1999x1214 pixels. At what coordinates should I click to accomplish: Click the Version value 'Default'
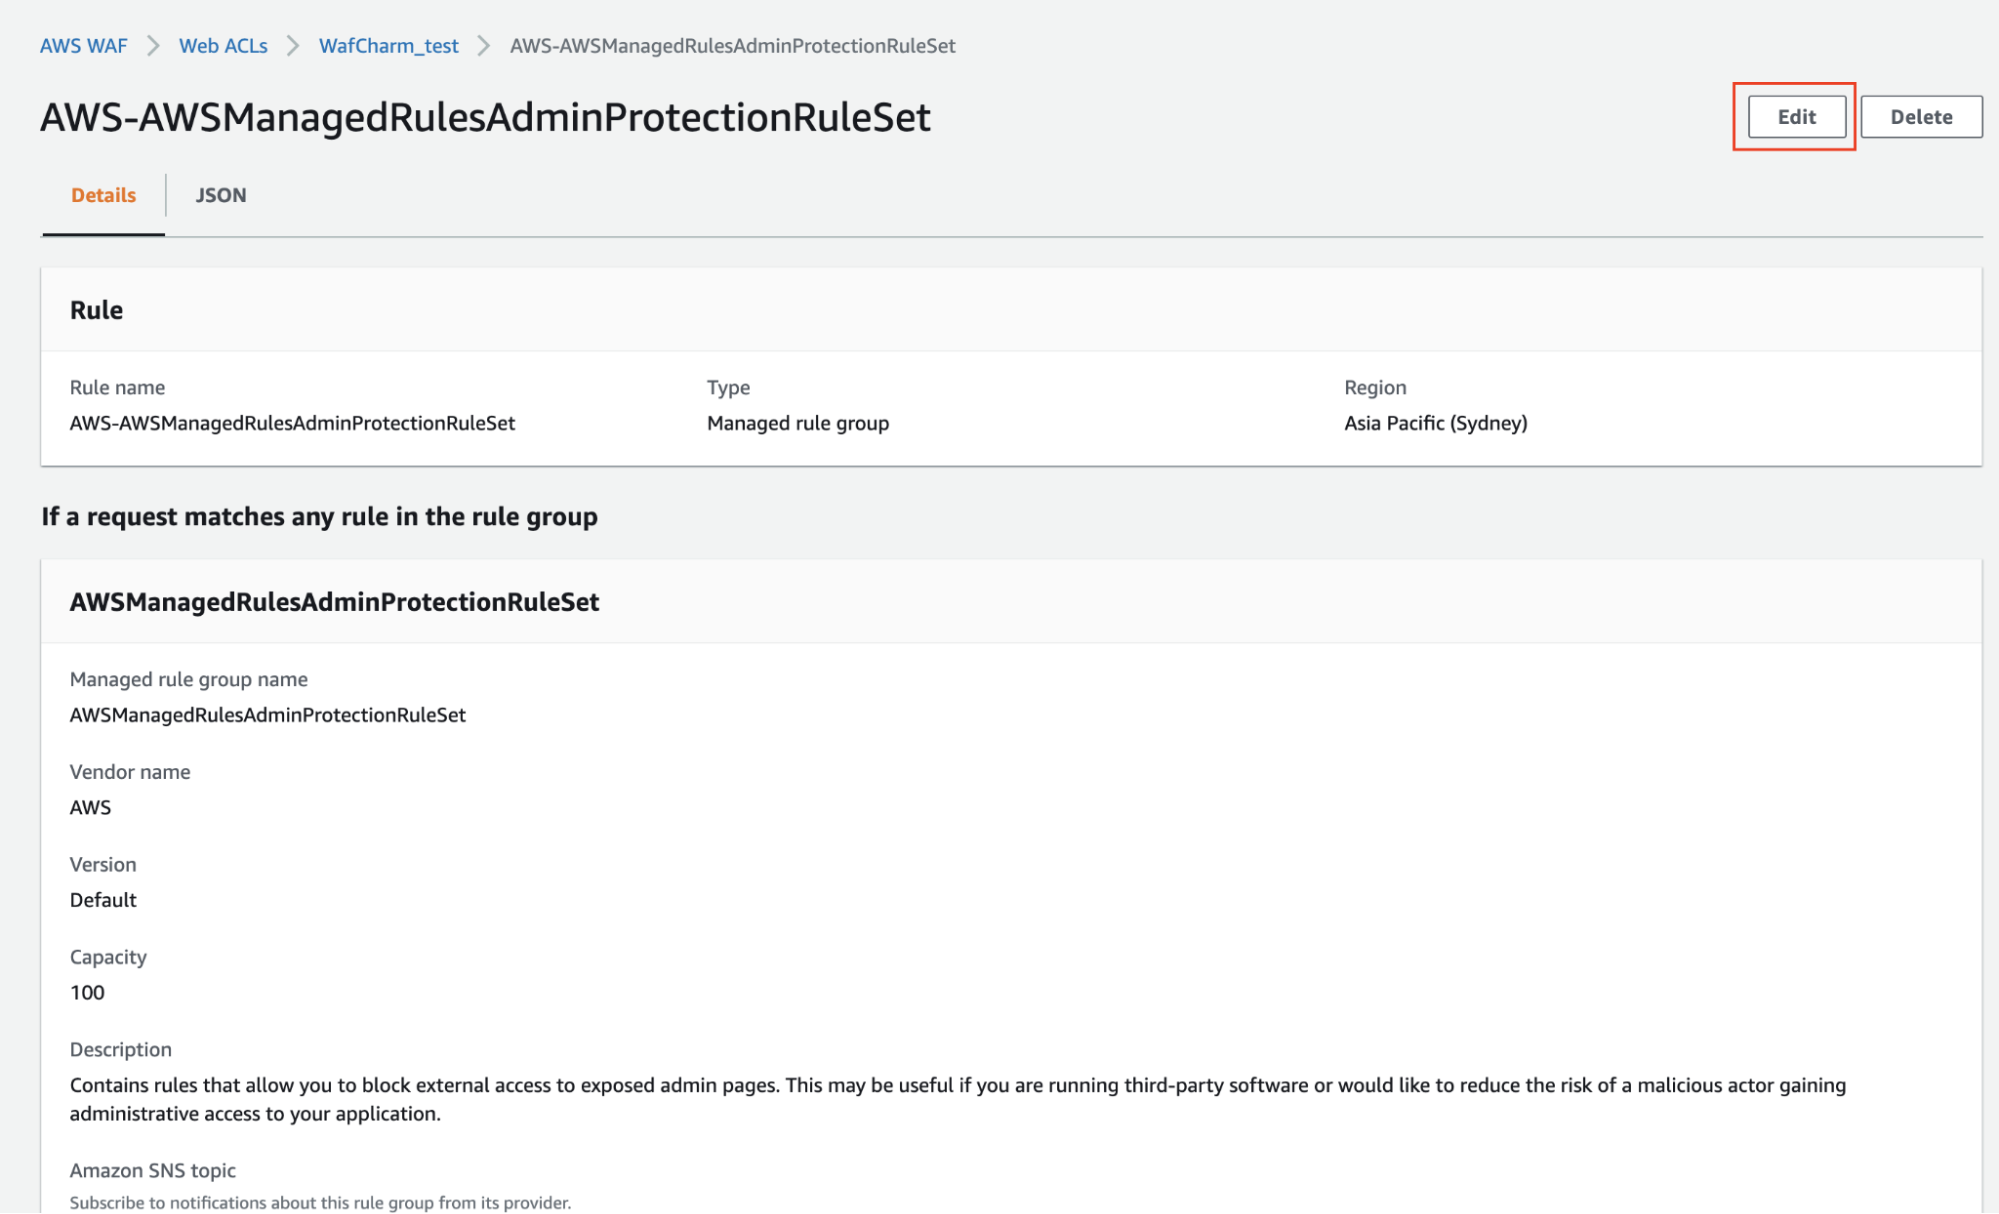(103, 900)
